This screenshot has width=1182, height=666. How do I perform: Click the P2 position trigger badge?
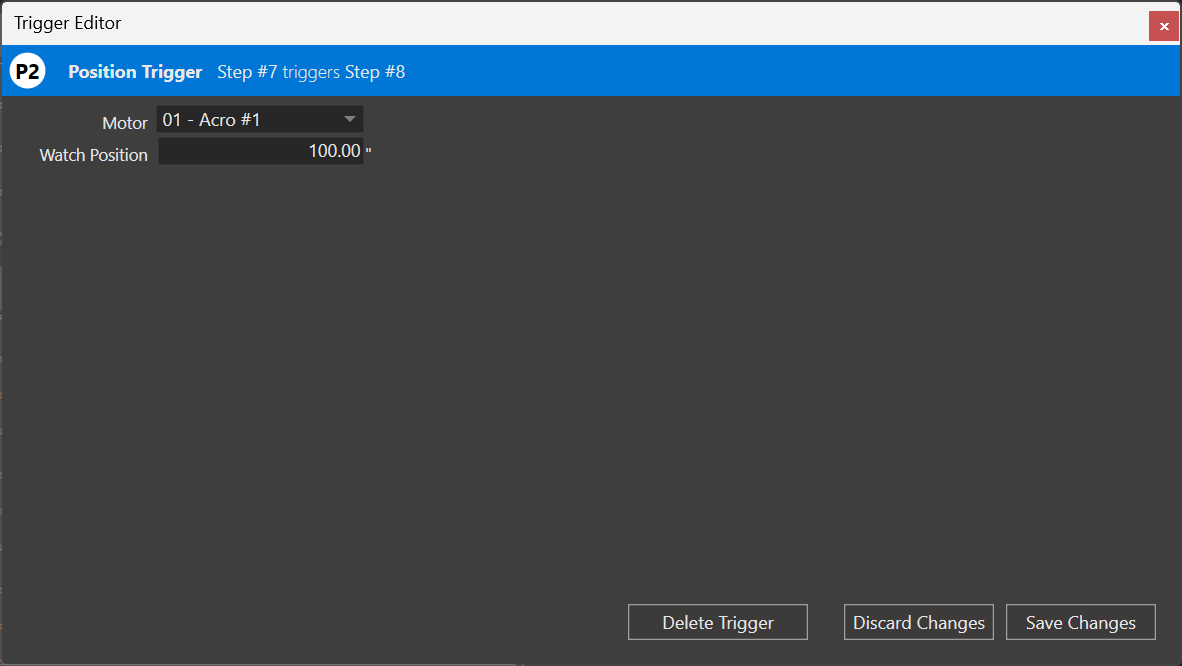coord(27,70)
